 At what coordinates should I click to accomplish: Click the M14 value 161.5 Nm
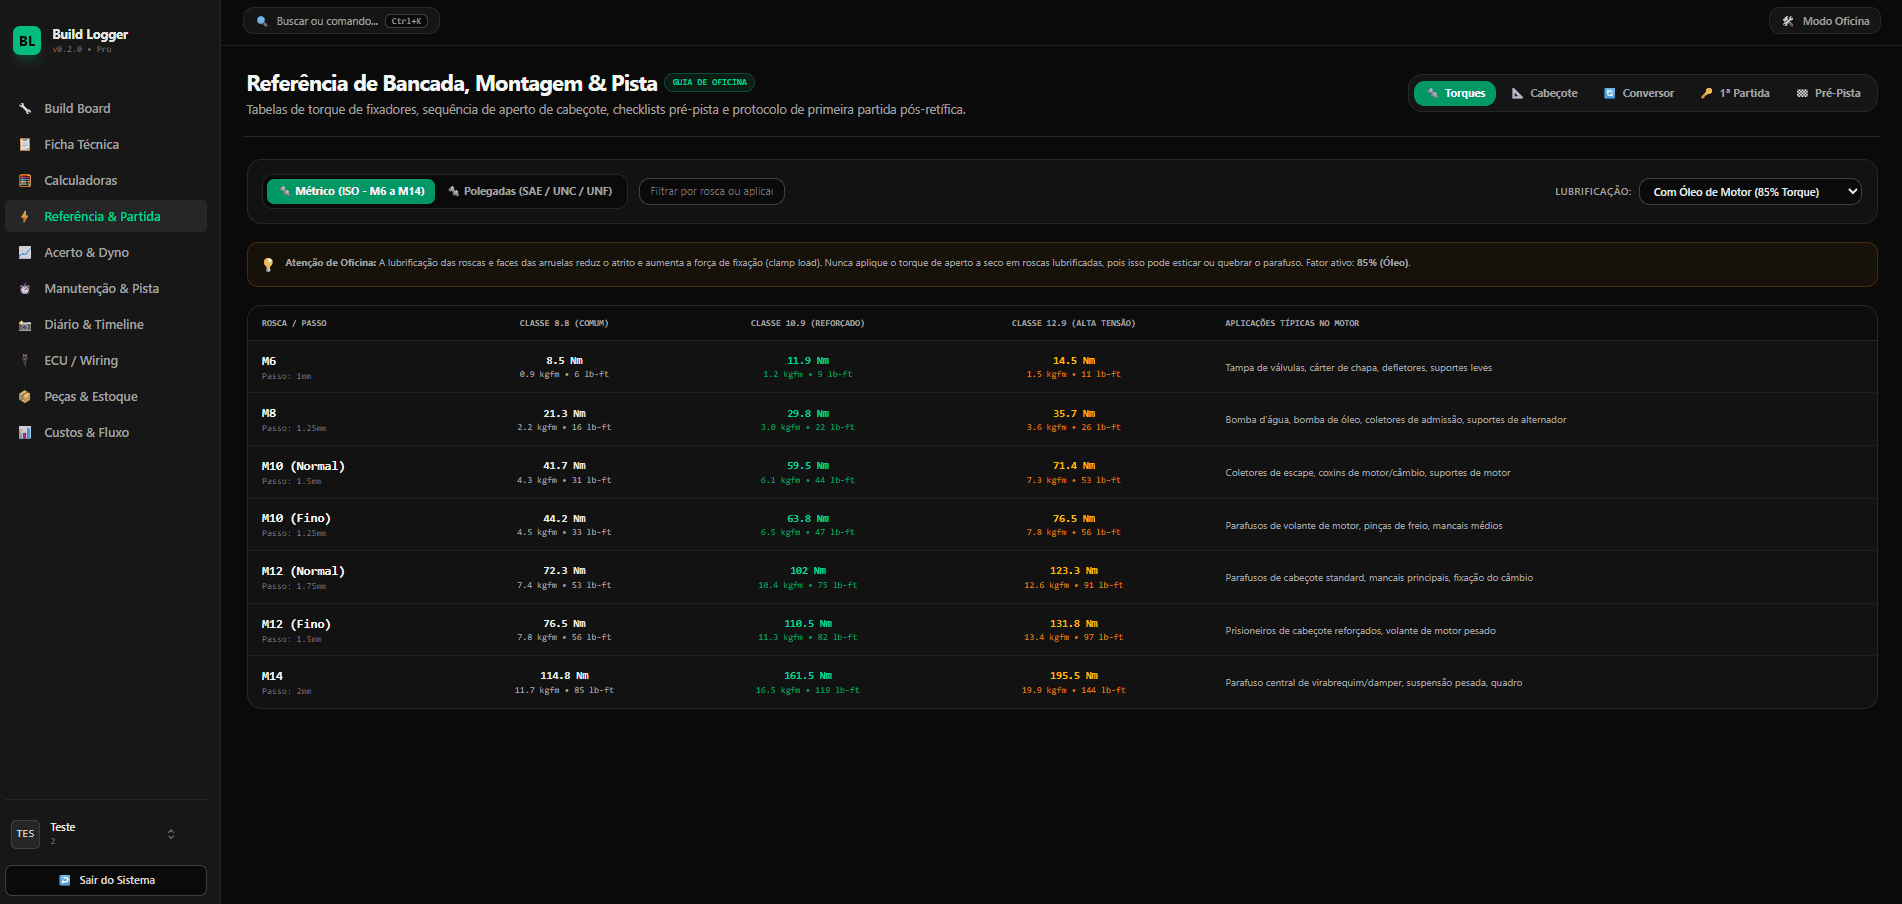click(807, 676)
